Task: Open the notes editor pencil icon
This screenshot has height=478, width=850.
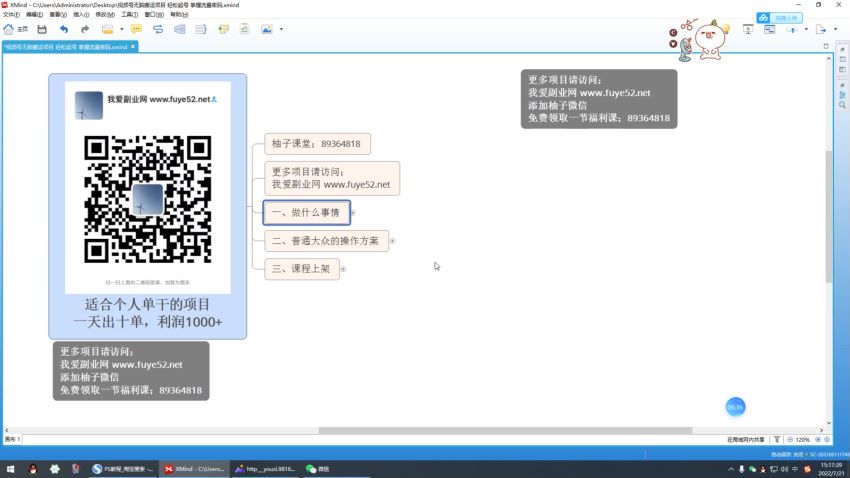Action: (x=244, y=29)
